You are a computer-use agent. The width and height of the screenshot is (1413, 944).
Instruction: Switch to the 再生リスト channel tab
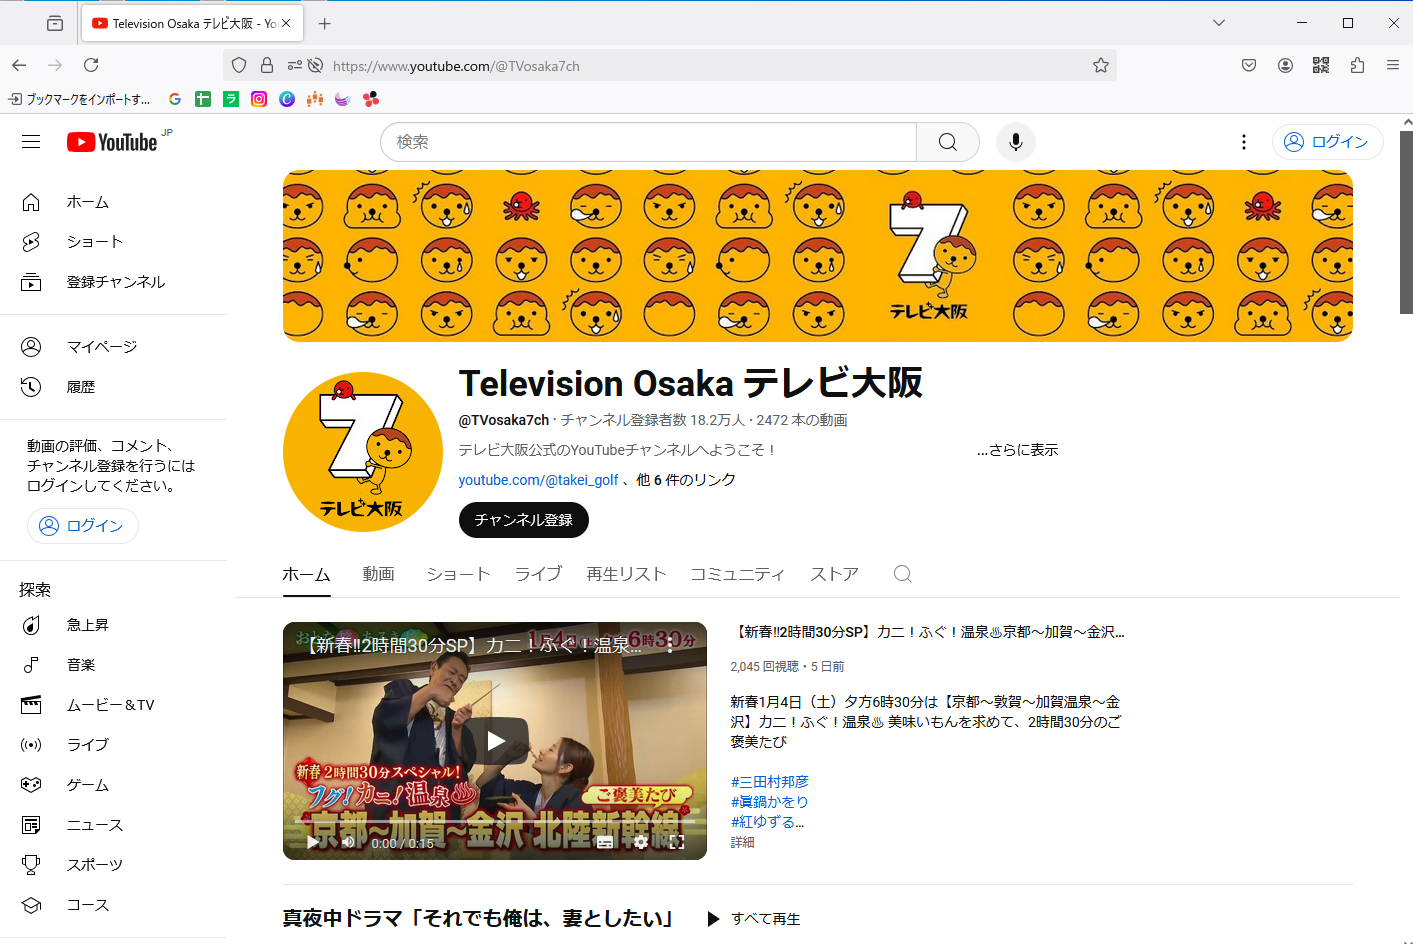(x=626, y=574)
